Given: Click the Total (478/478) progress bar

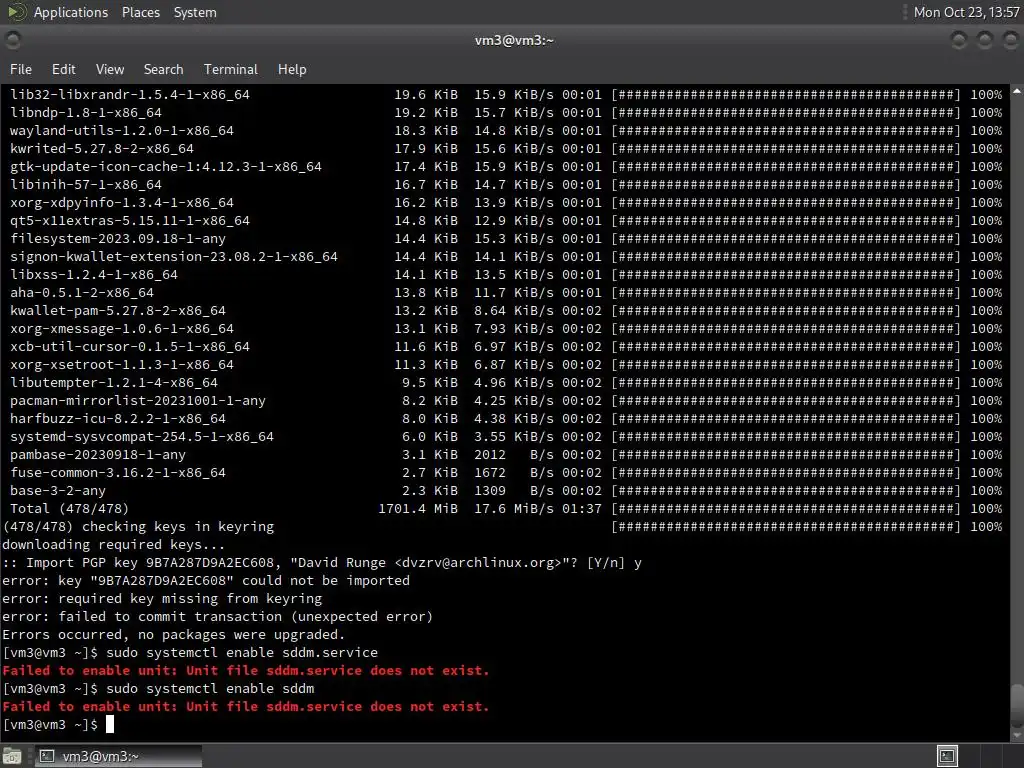Looking at the screenshot, I should (786, 509).
